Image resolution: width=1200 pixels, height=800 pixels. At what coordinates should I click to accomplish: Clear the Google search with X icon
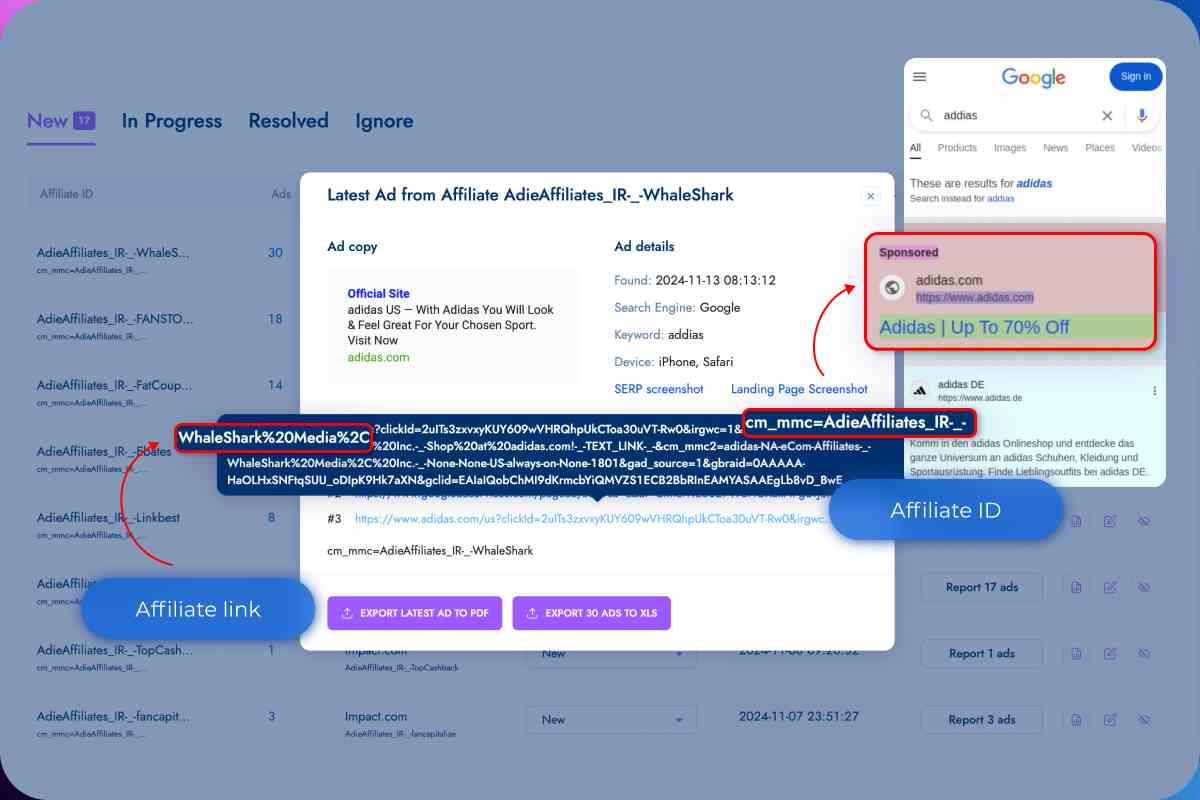coord(1107,116)
